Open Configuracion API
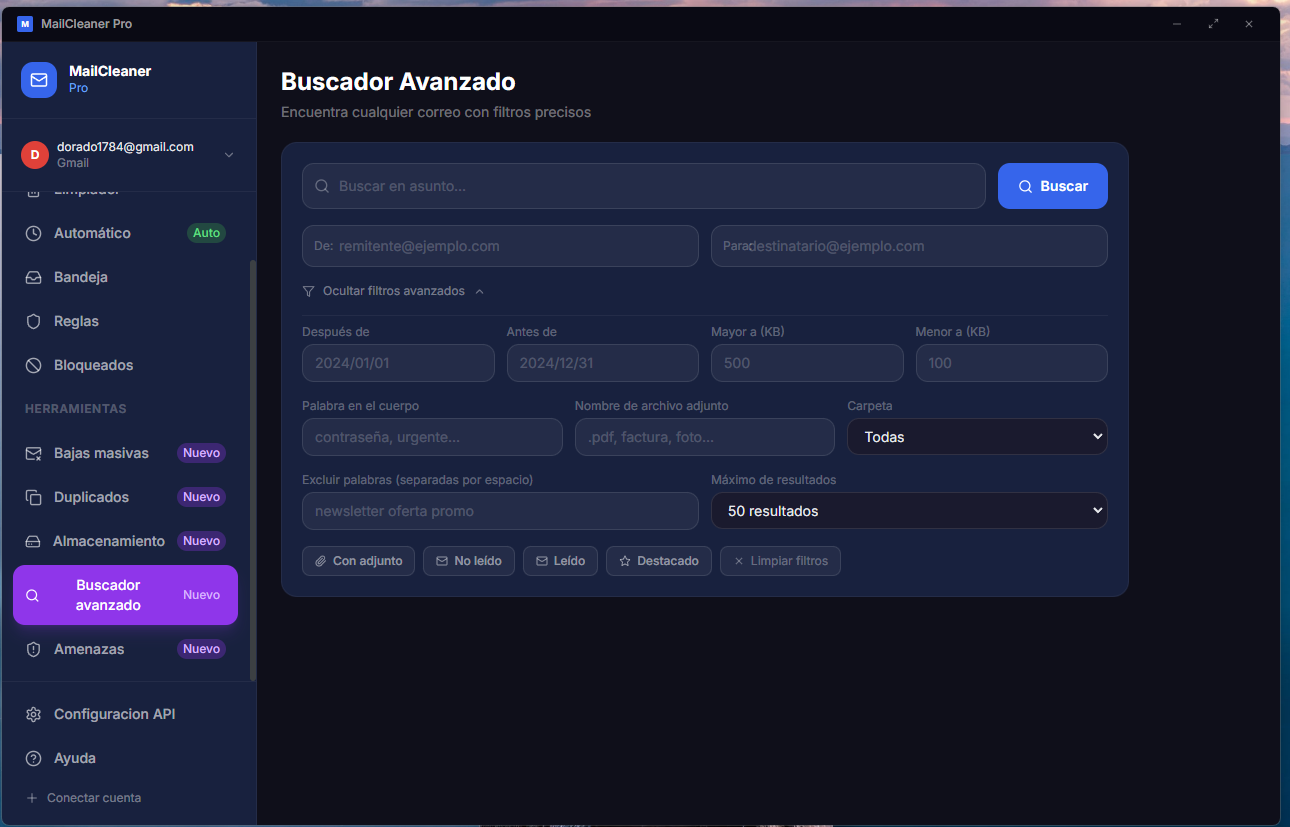Screen dimensions: 1290x827 [125, 714]
